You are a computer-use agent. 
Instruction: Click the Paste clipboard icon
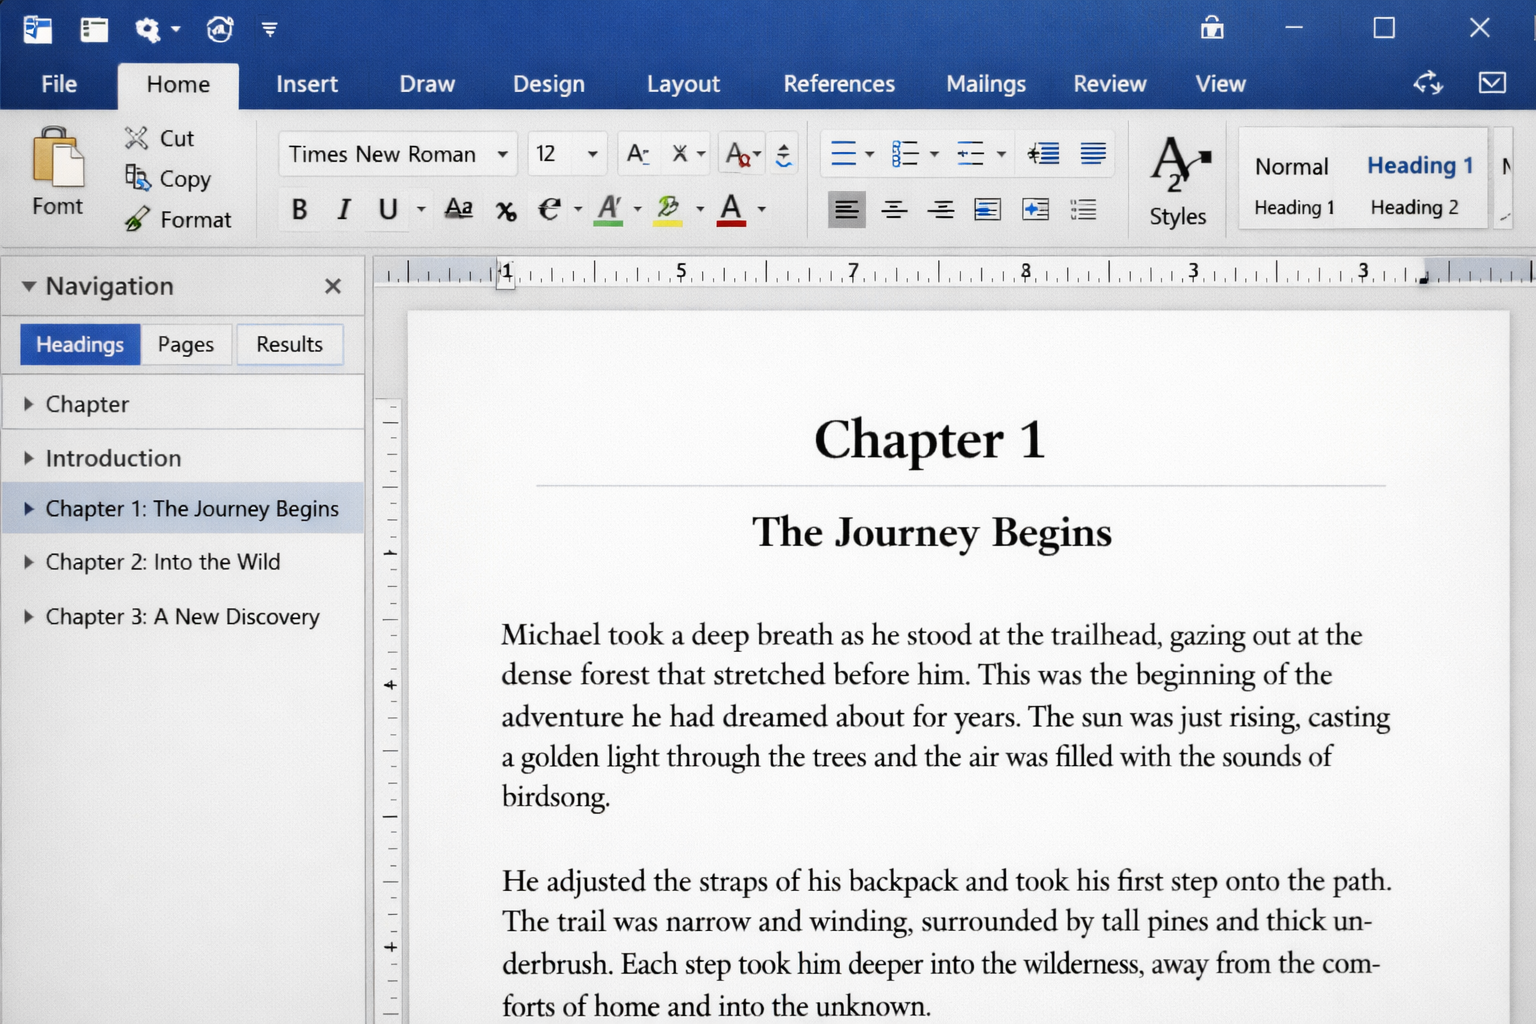point(58,158)
